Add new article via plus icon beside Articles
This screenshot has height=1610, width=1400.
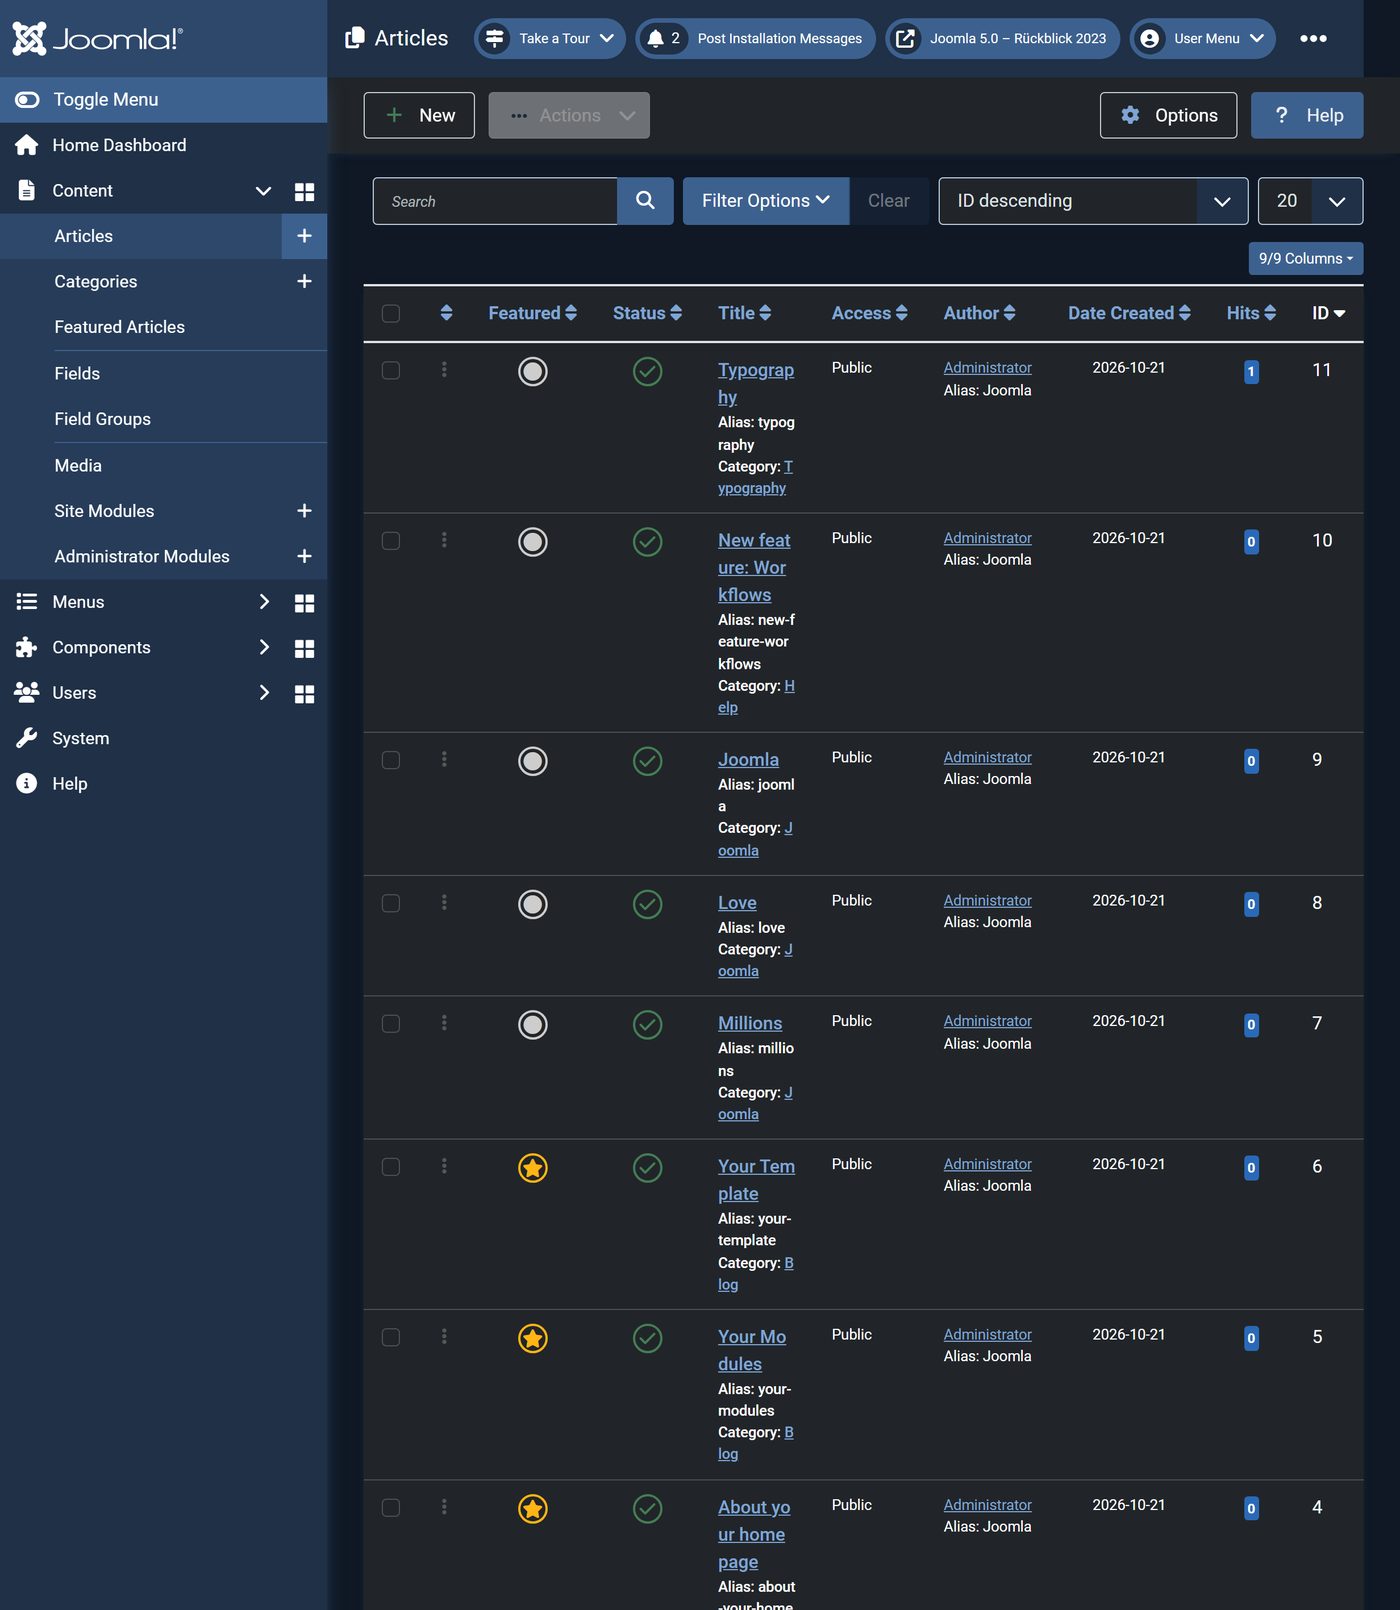[305, 236]
